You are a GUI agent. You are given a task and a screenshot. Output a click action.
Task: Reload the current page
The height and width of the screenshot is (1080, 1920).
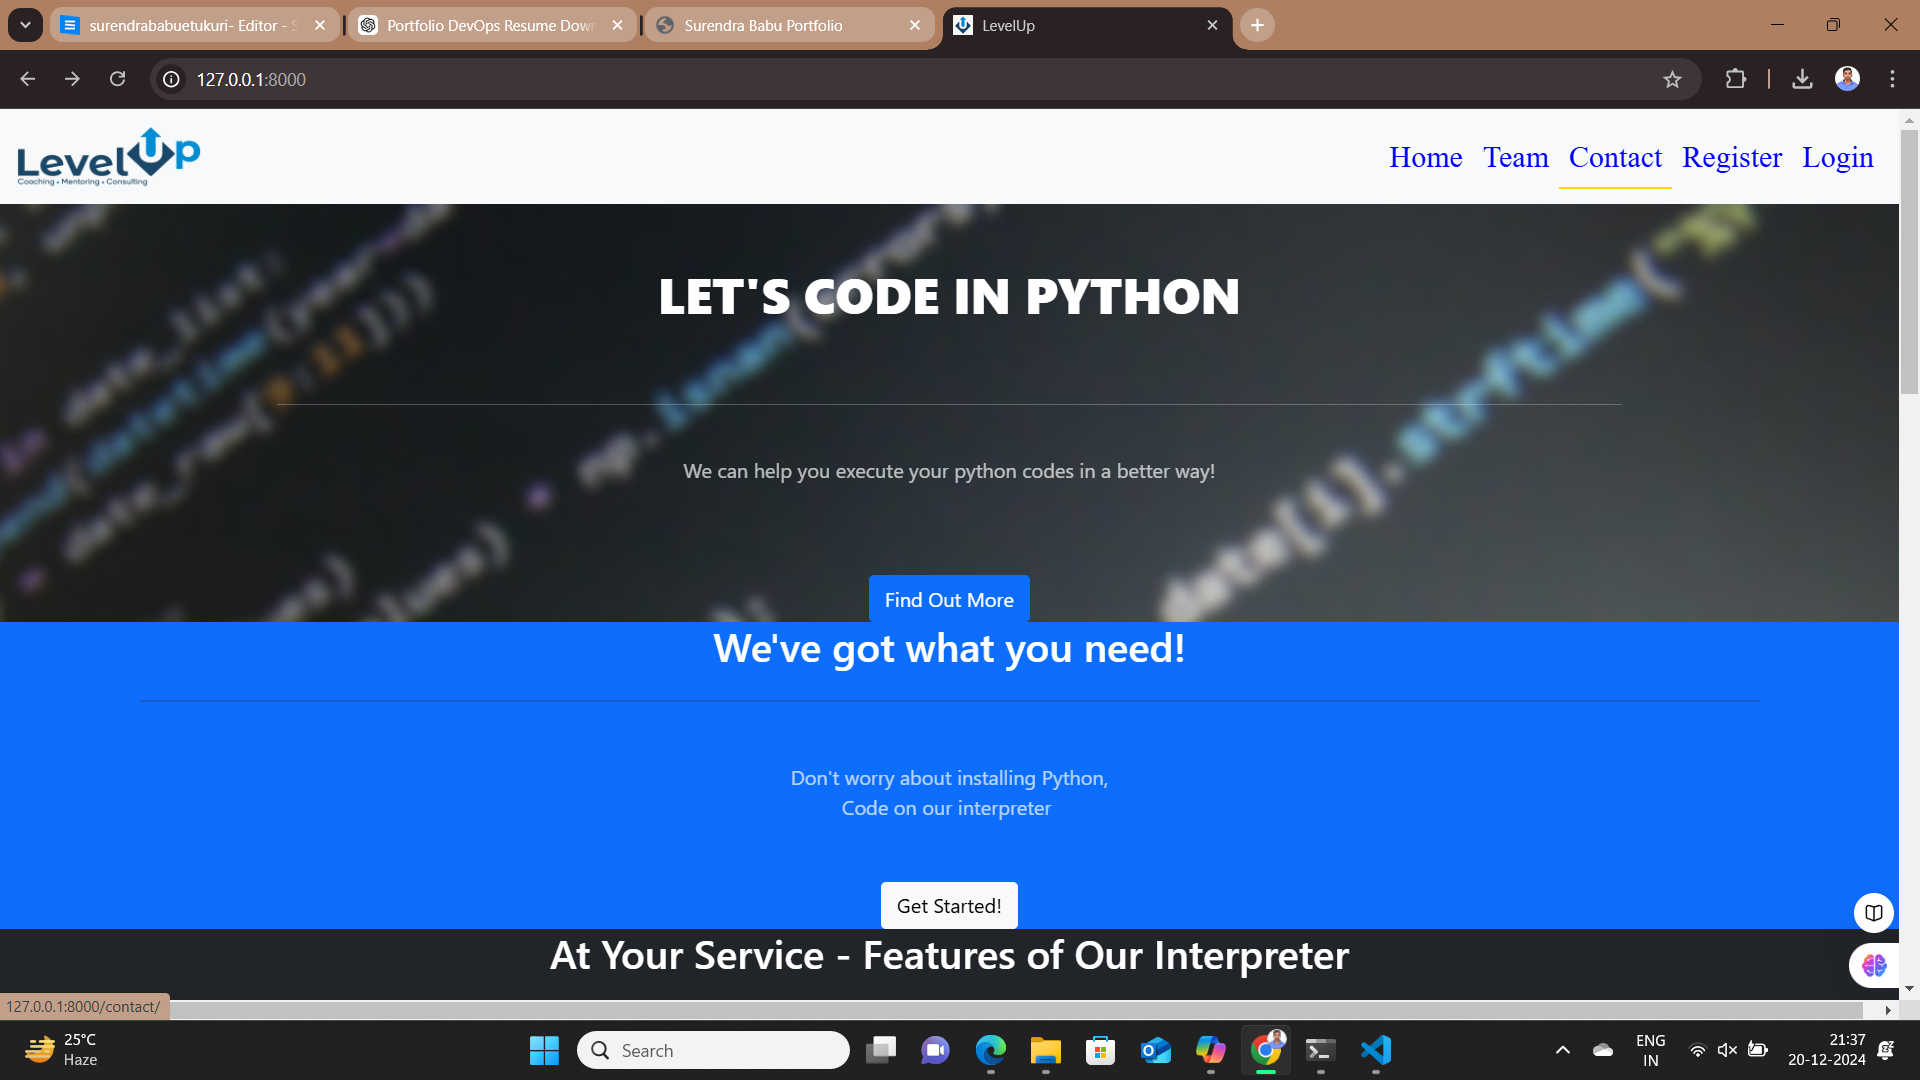[x=117, y=79]
